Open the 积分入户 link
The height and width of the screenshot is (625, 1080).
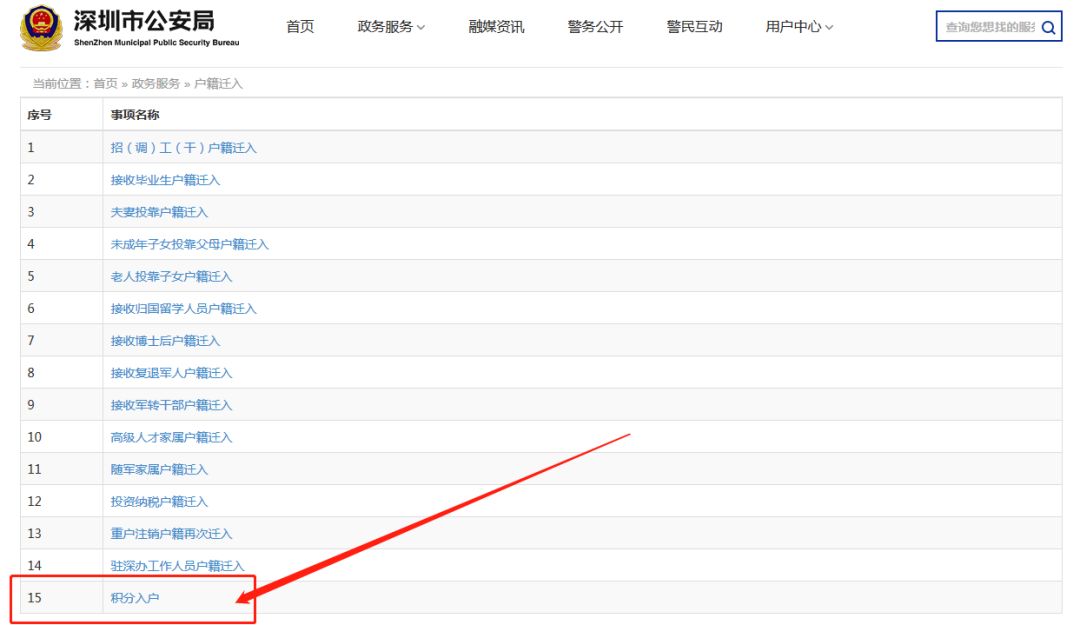pos(135,598)
